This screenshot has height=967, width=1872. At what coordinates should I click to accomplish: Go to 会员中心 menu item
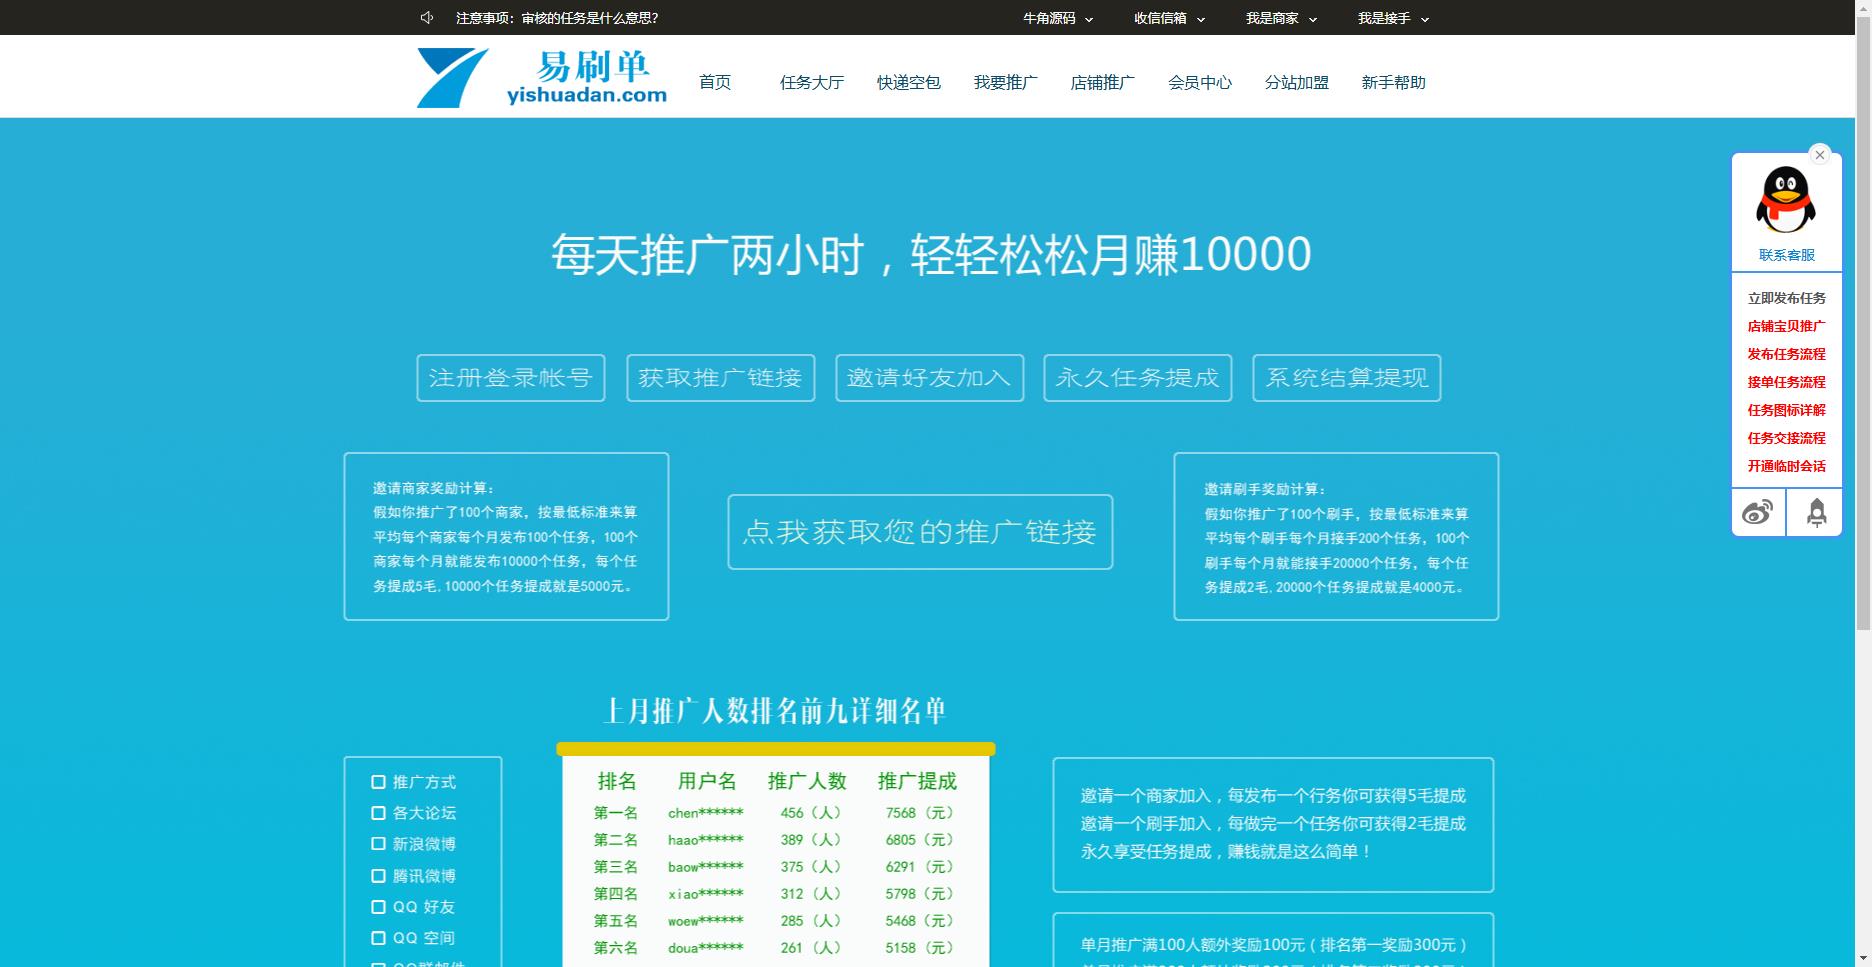[x=1199, y=83]
